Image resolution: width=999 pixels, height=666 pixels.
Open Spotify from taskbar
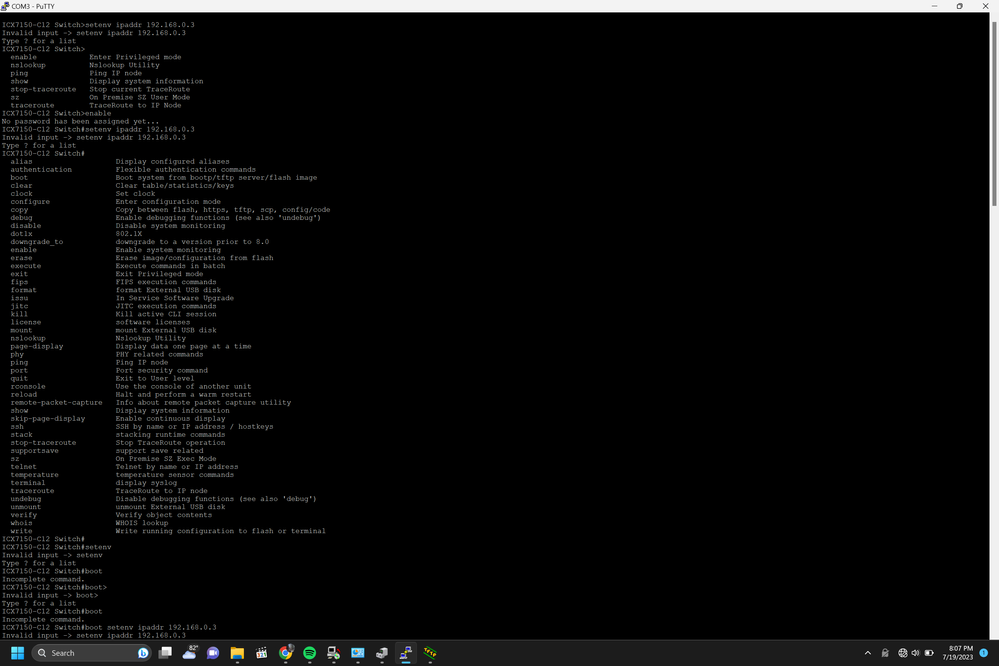(x=309, y=653)
